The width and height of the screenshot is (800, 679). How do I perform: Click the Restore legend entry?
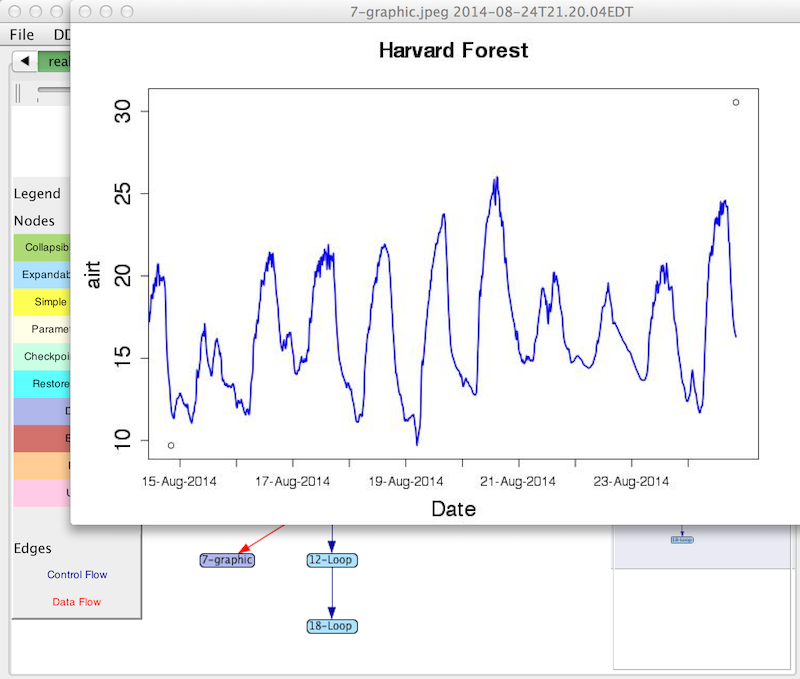click(x=42, y=384)
